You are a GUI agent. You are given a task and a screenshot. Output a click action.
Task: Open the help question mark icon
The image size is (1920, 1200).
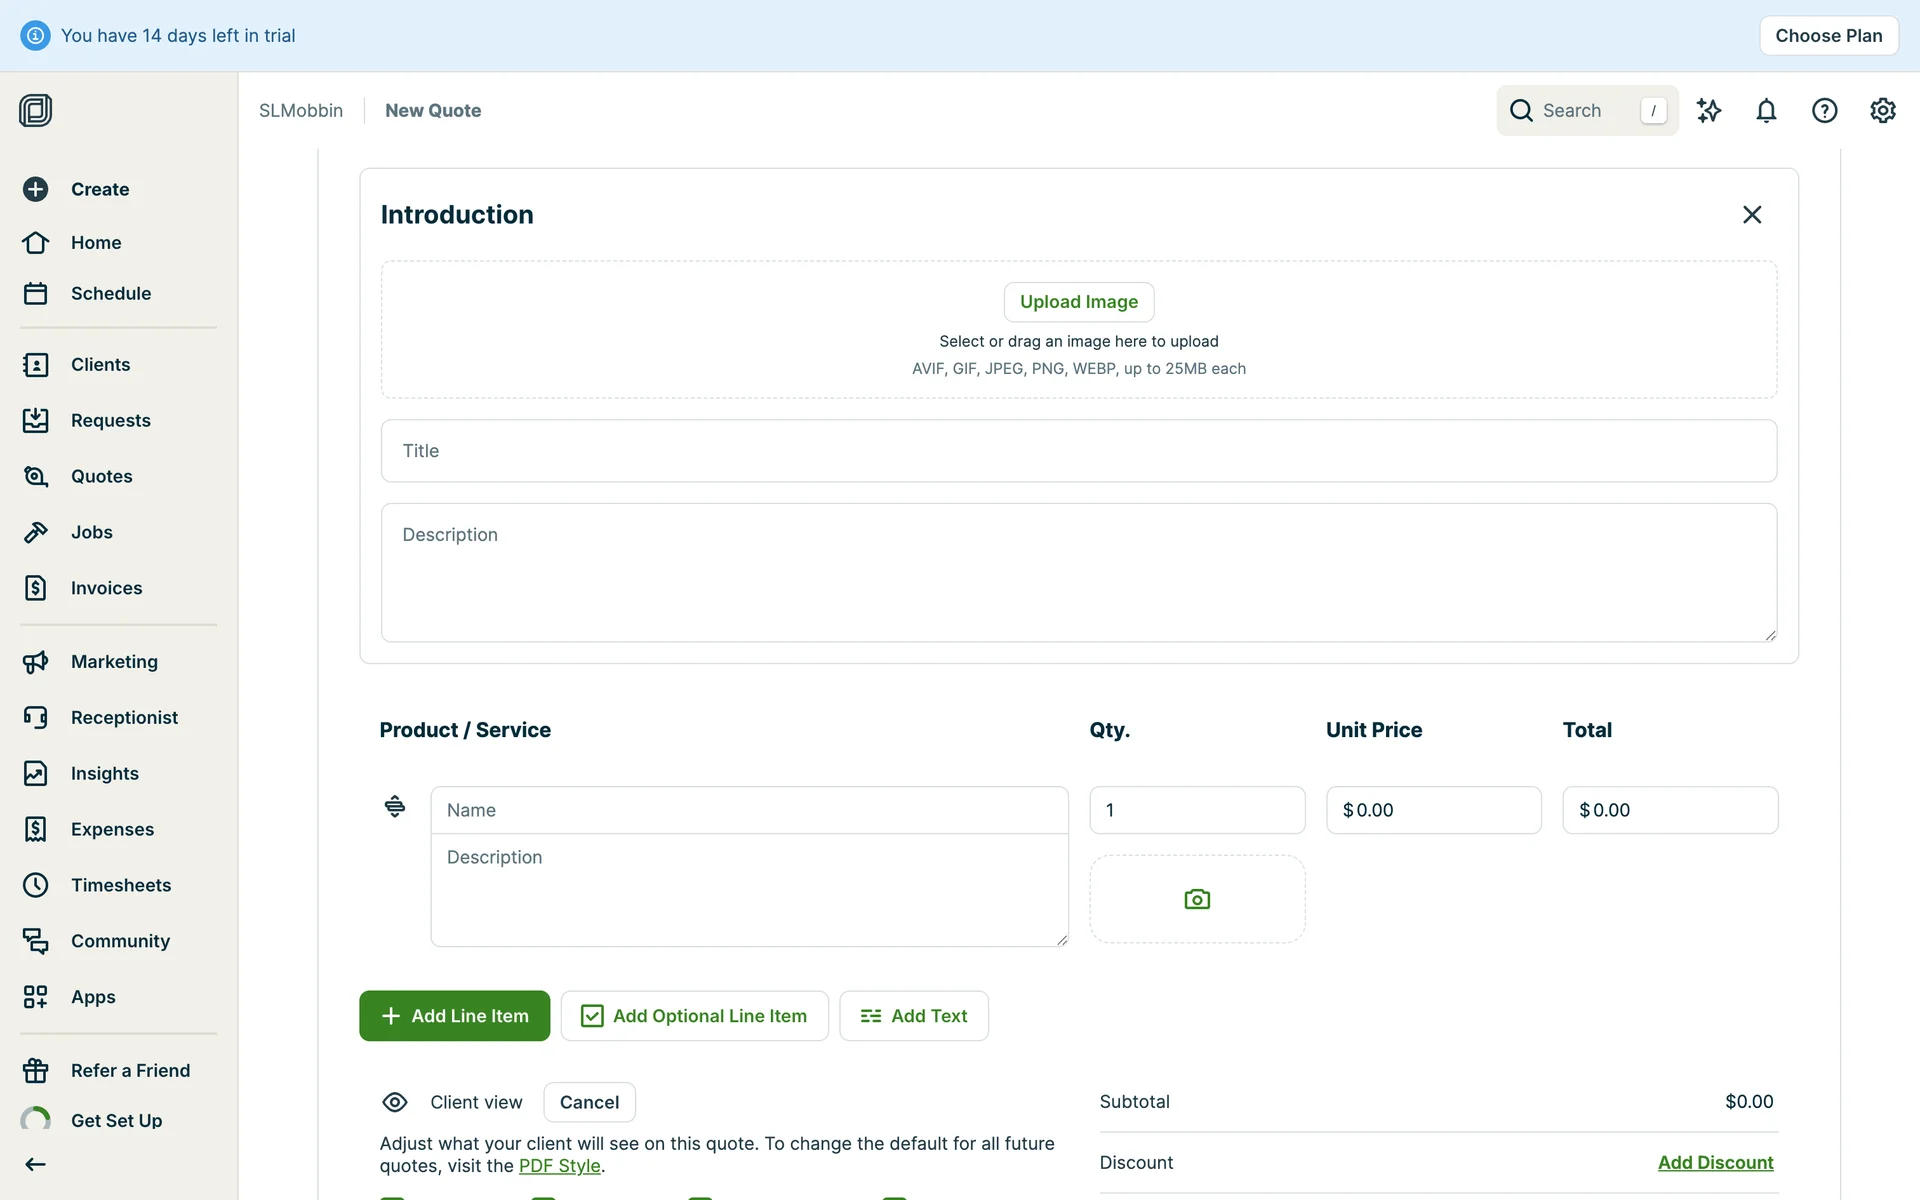tap(1824, 110)
